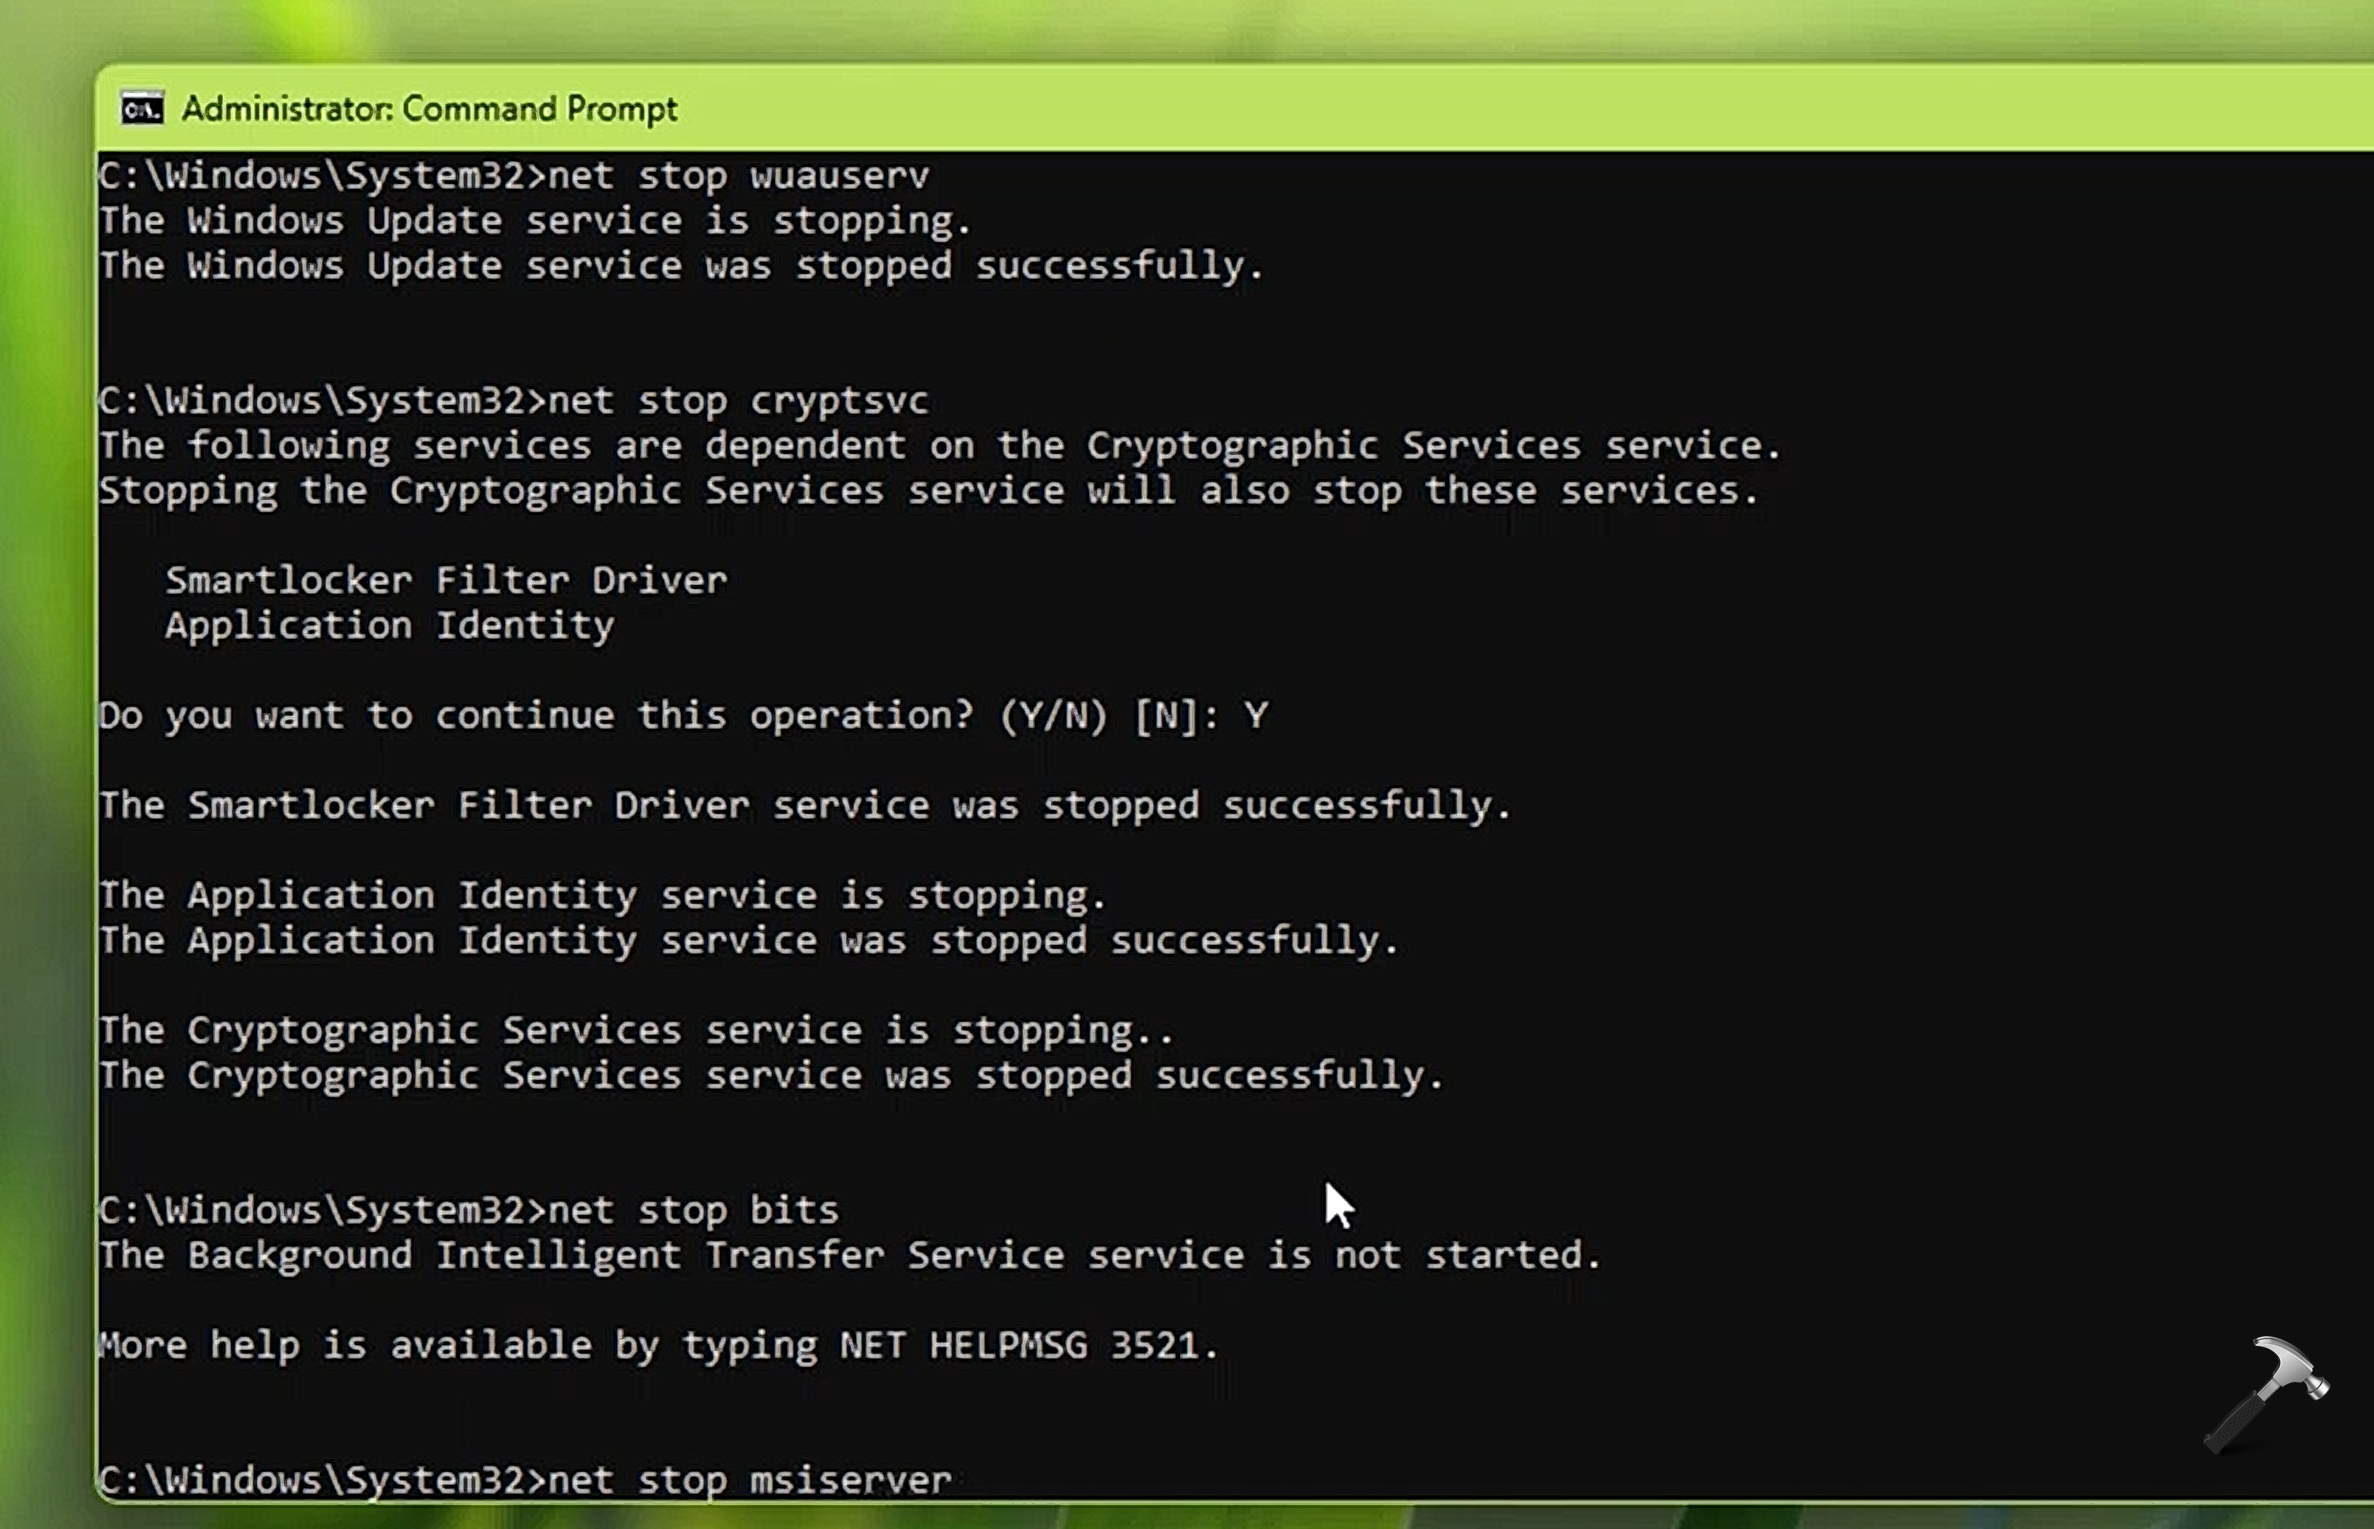
Task: Click the Administrator: Command Prompt title text
Action: click(429, 108)
